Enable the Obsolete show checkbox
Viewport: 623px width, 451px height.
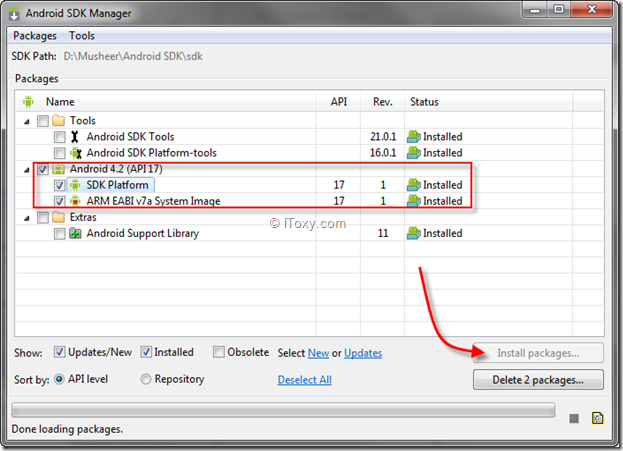(219, 352)
